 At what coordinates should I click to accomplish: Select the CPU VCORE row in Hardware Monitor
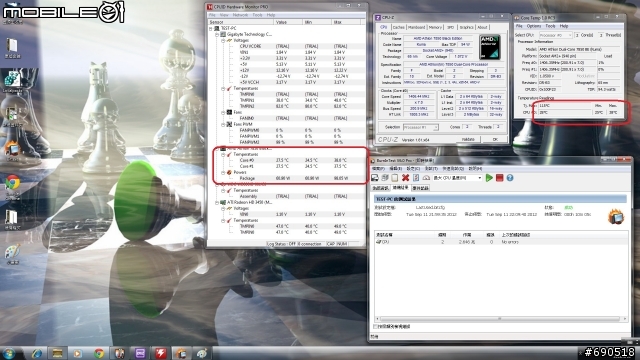[x=287, y=46]
